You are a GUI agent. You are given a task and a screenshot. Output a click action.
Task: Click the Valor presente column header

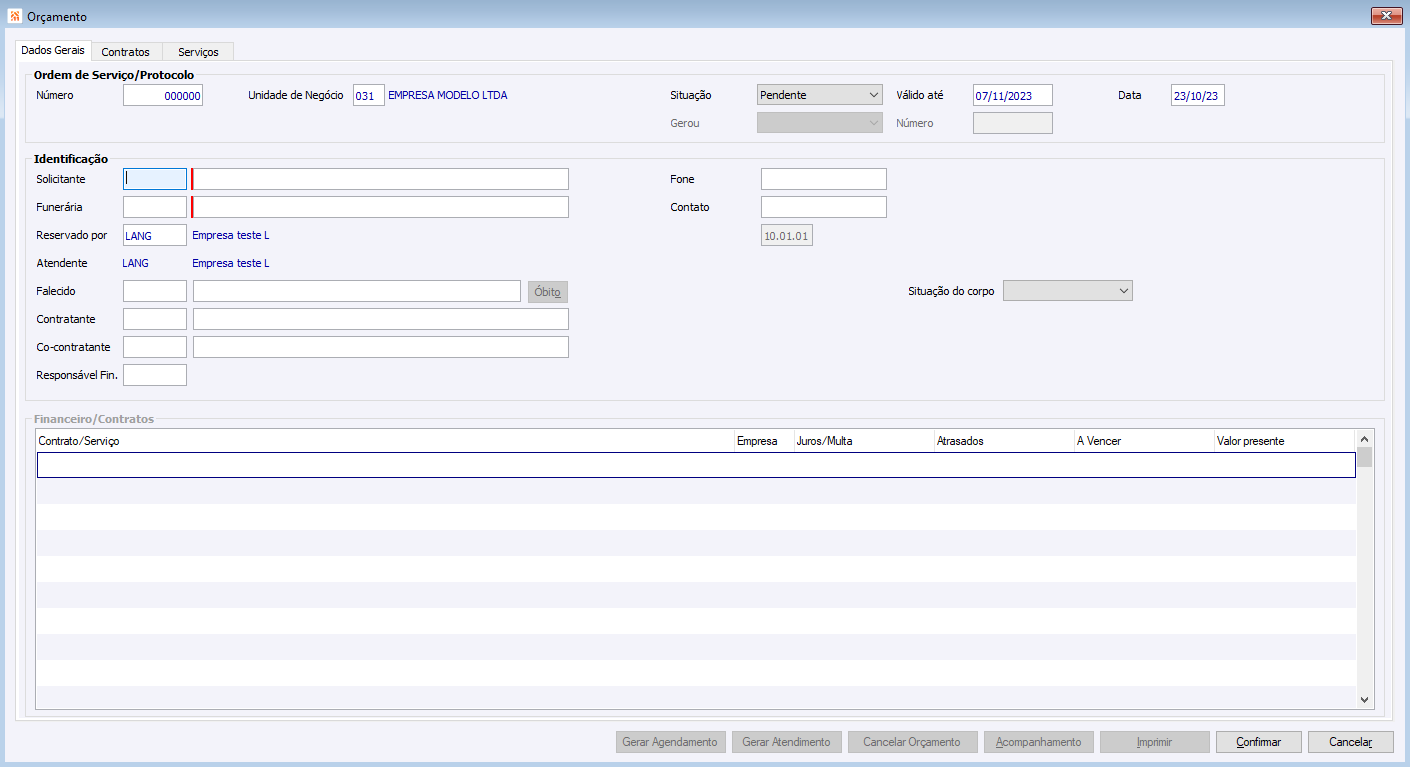[1285, 441]
